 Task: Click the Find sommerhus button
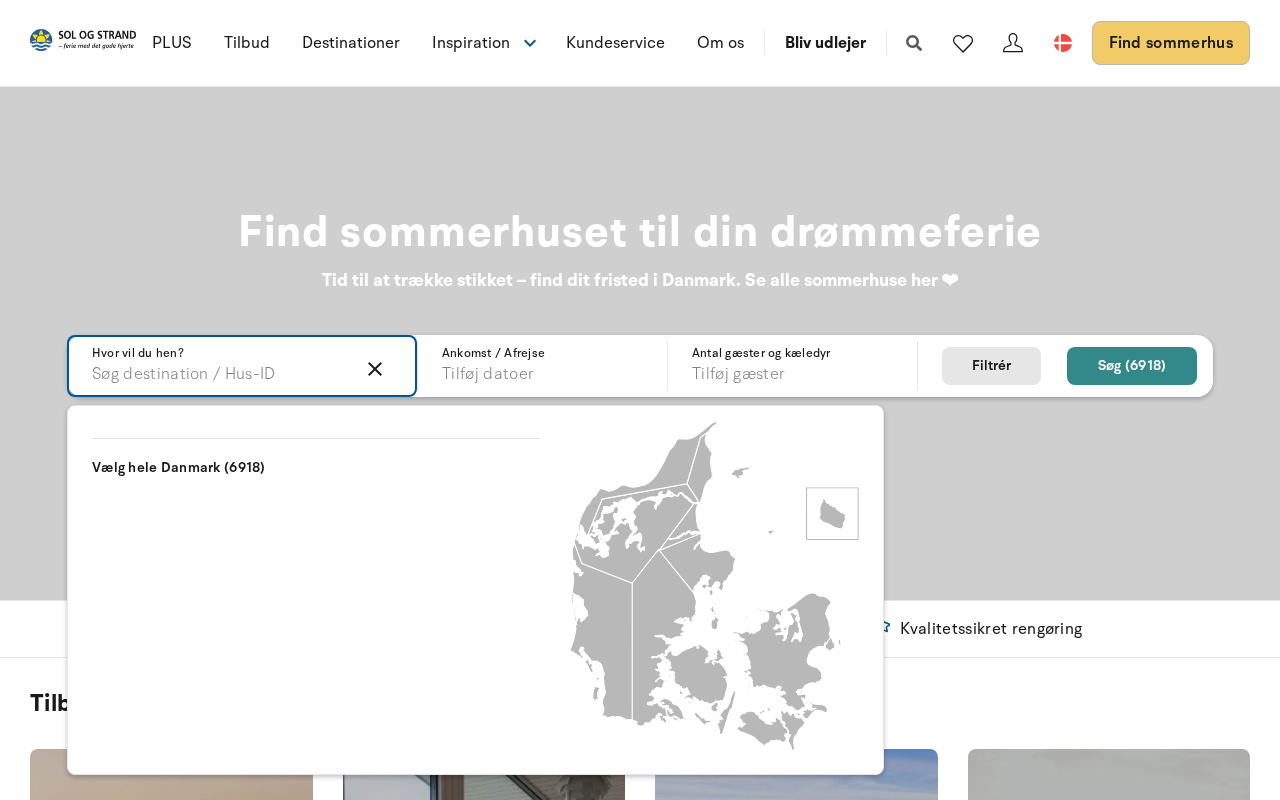1170,43
